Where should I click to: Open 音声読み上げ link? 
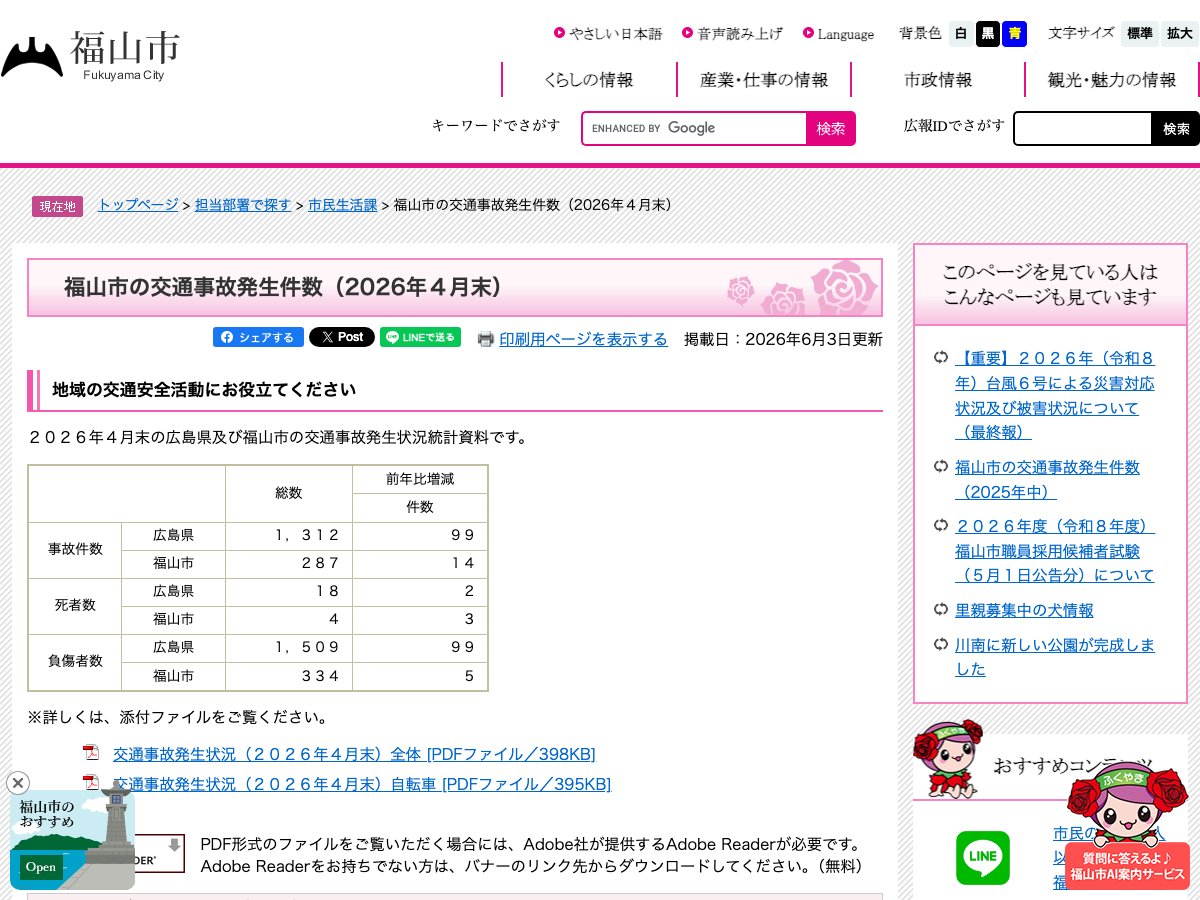point(732,34)
